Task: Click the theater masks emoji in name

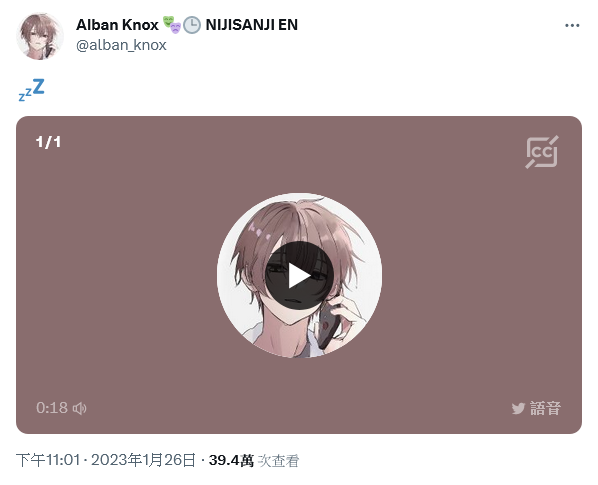Action: point(172,24)
